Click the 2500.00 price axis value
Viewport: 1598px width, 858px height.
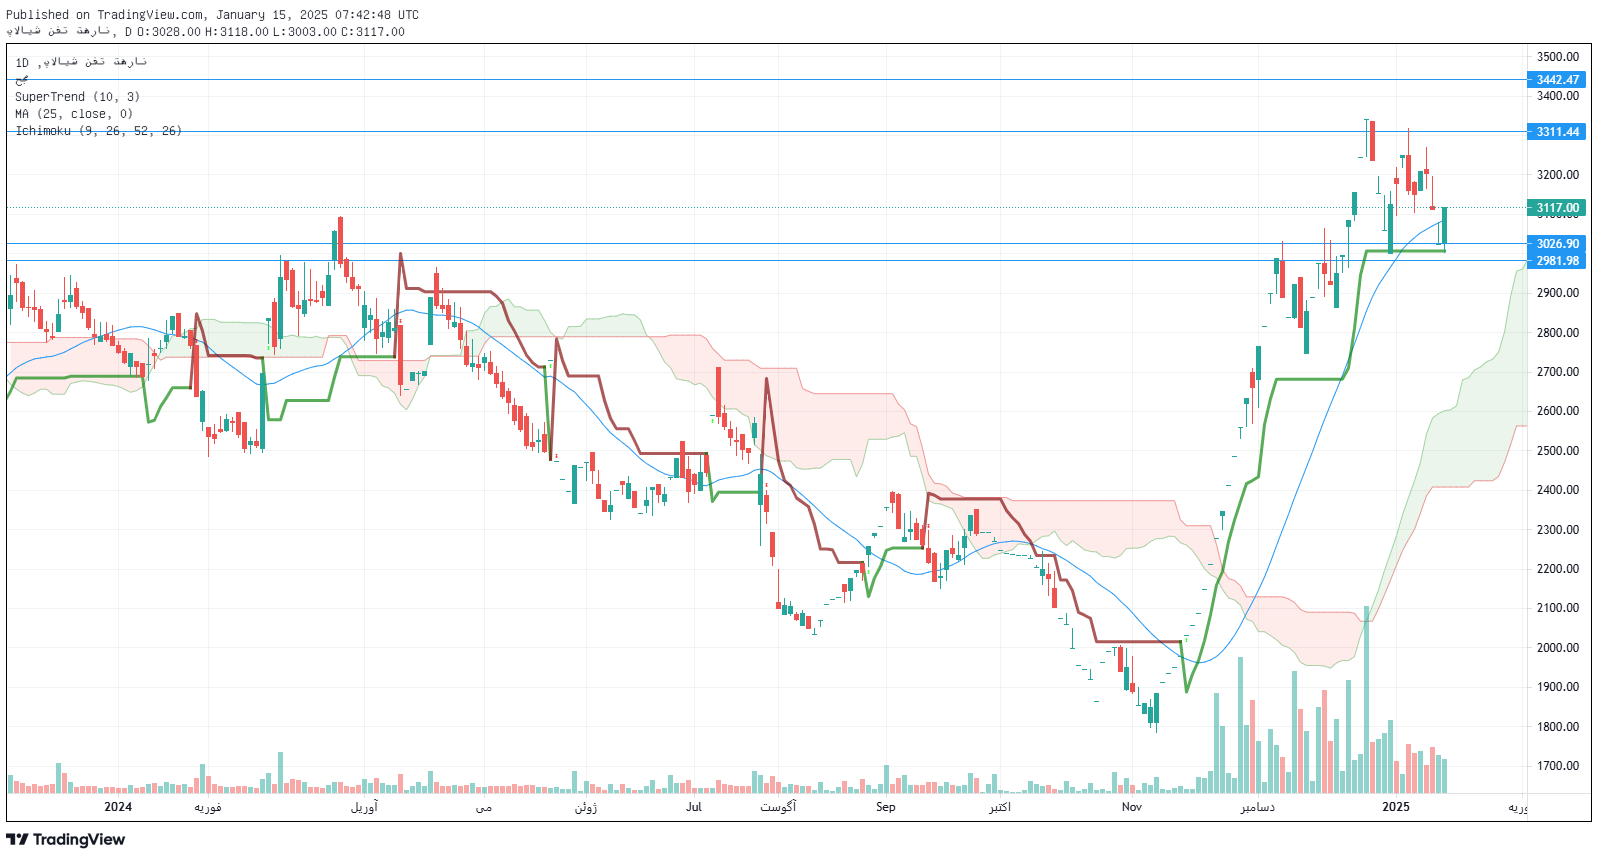(x=1558, y=451)
